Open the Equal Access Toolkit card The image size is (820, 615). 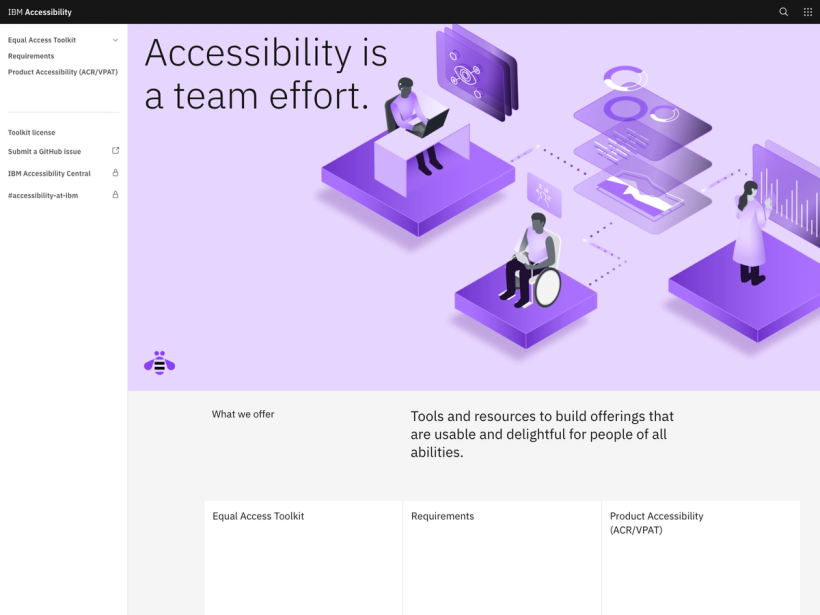(x=303, y=558)
